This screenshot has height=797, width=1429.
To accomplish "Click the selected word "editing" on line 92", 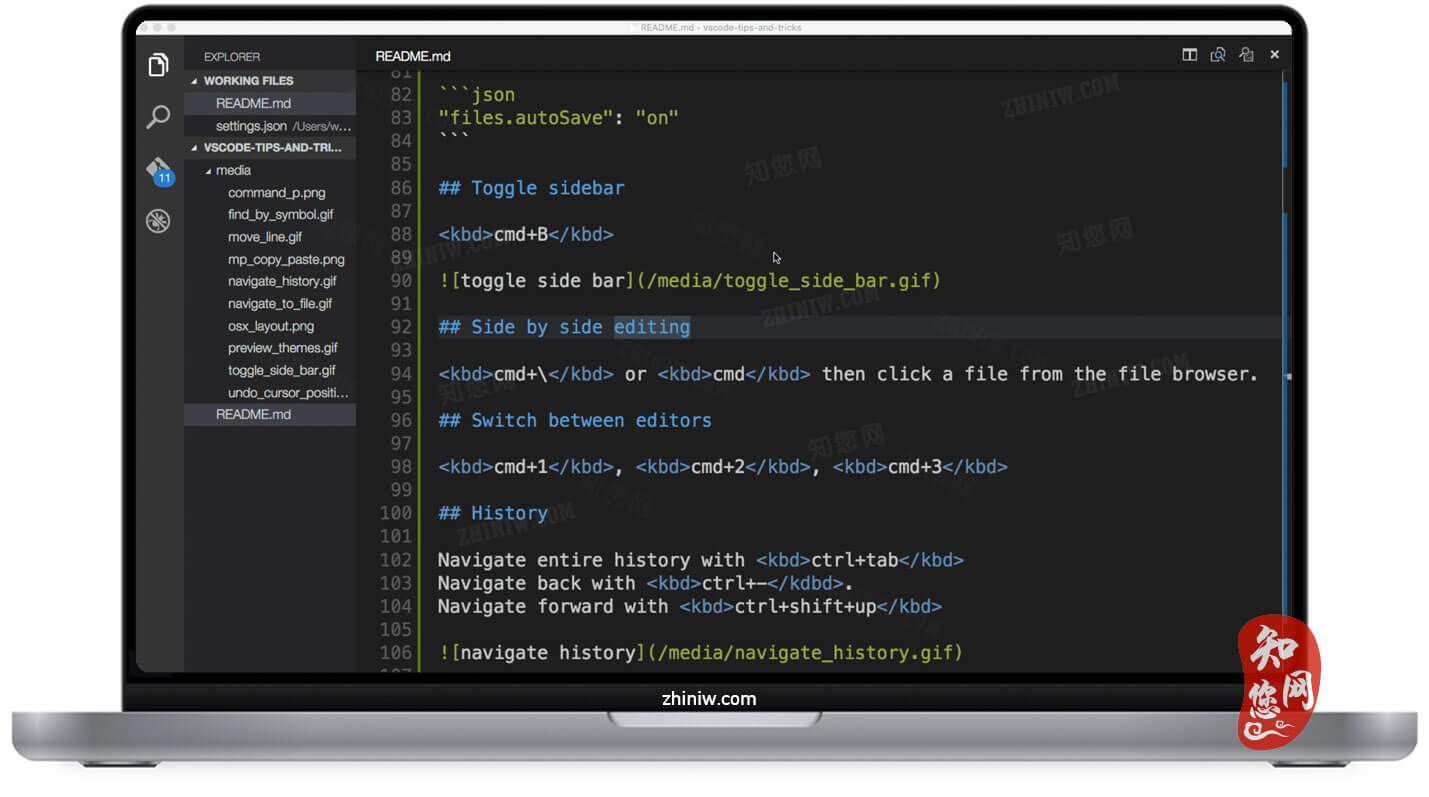I will pos(652,327).
